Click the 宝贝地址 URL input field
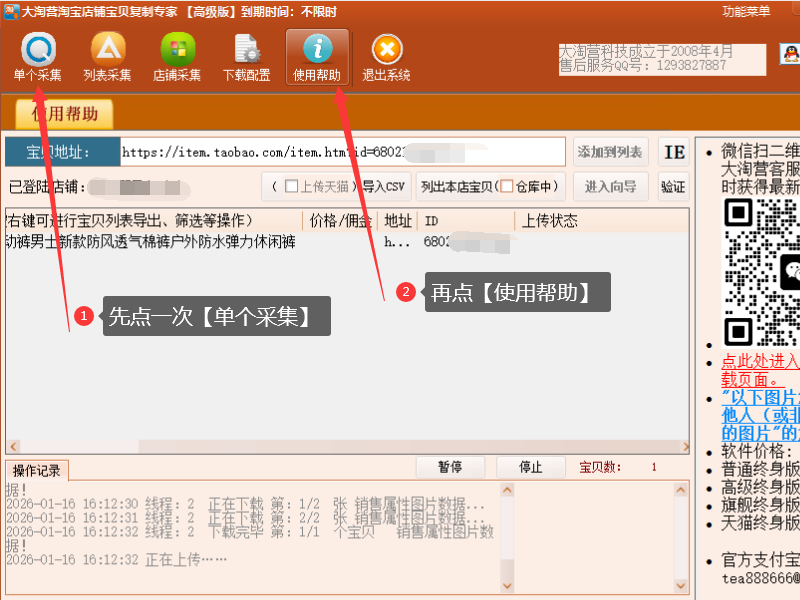The image size is (800, 600). point(342,152)
